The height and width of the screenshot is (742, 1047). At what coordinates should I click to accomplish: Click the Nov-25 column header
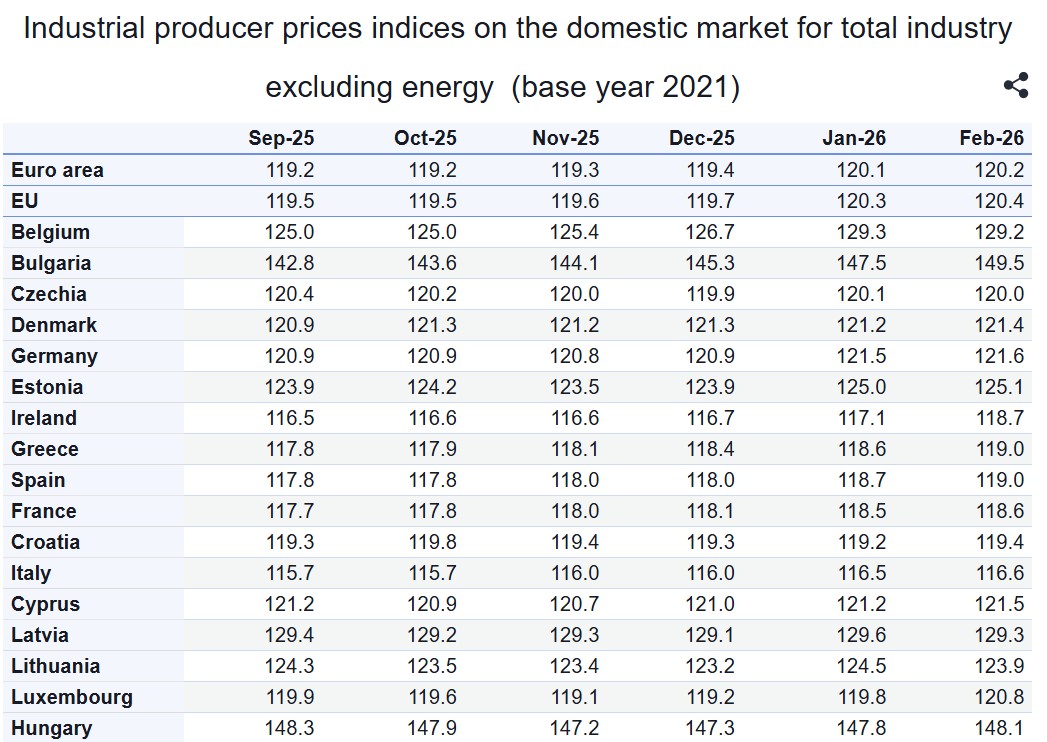click(x=566, y=139)
